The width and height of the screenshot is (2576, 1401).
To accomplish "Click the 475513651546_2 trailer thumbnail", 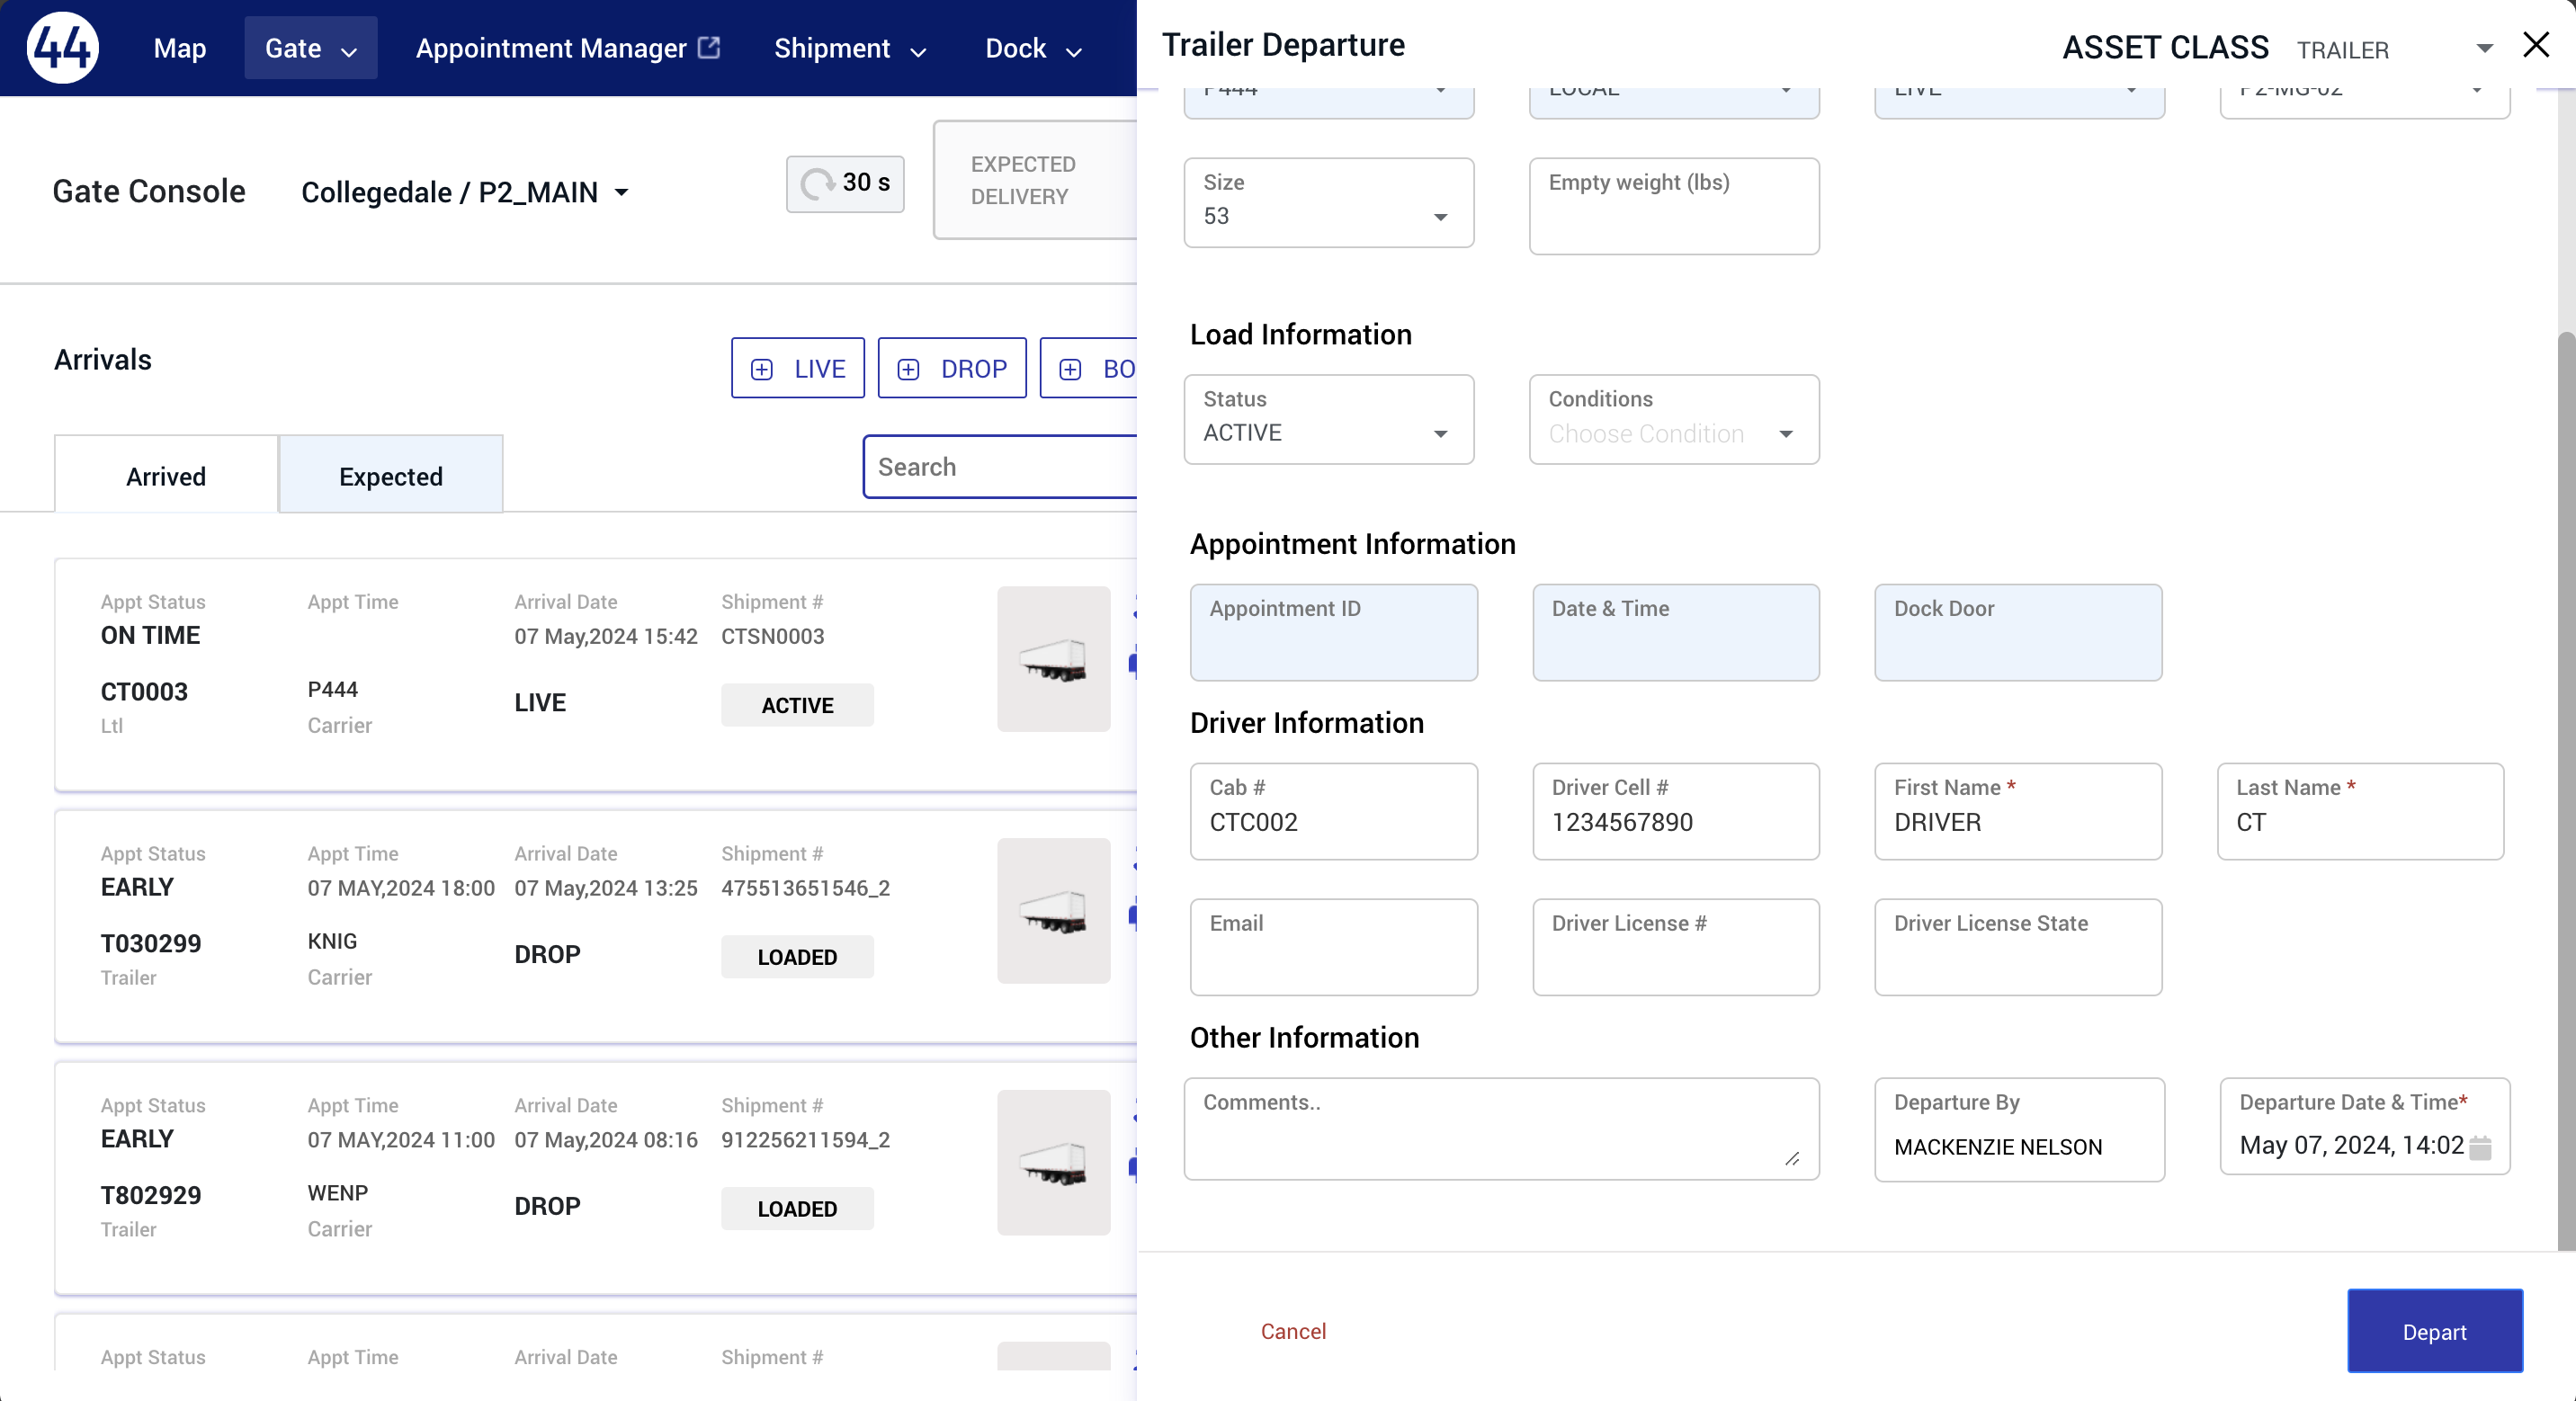I will (x=1053, y=911).
